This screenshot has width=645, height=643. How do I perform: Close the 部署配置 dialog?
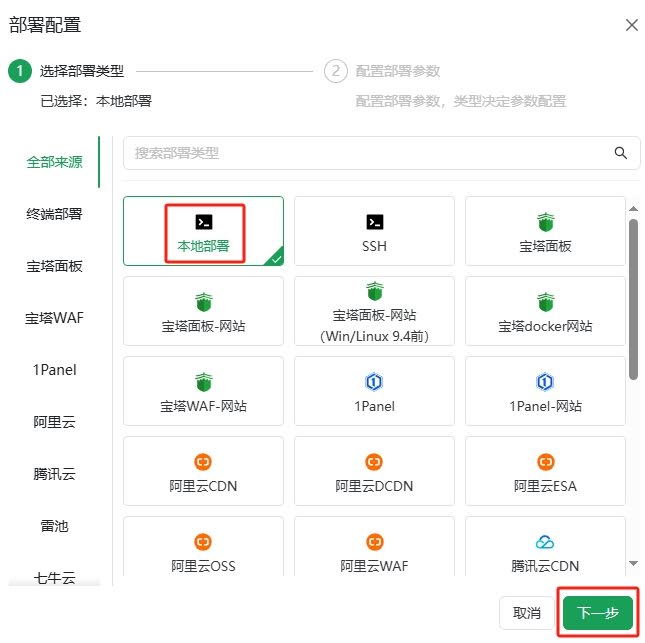631,25
